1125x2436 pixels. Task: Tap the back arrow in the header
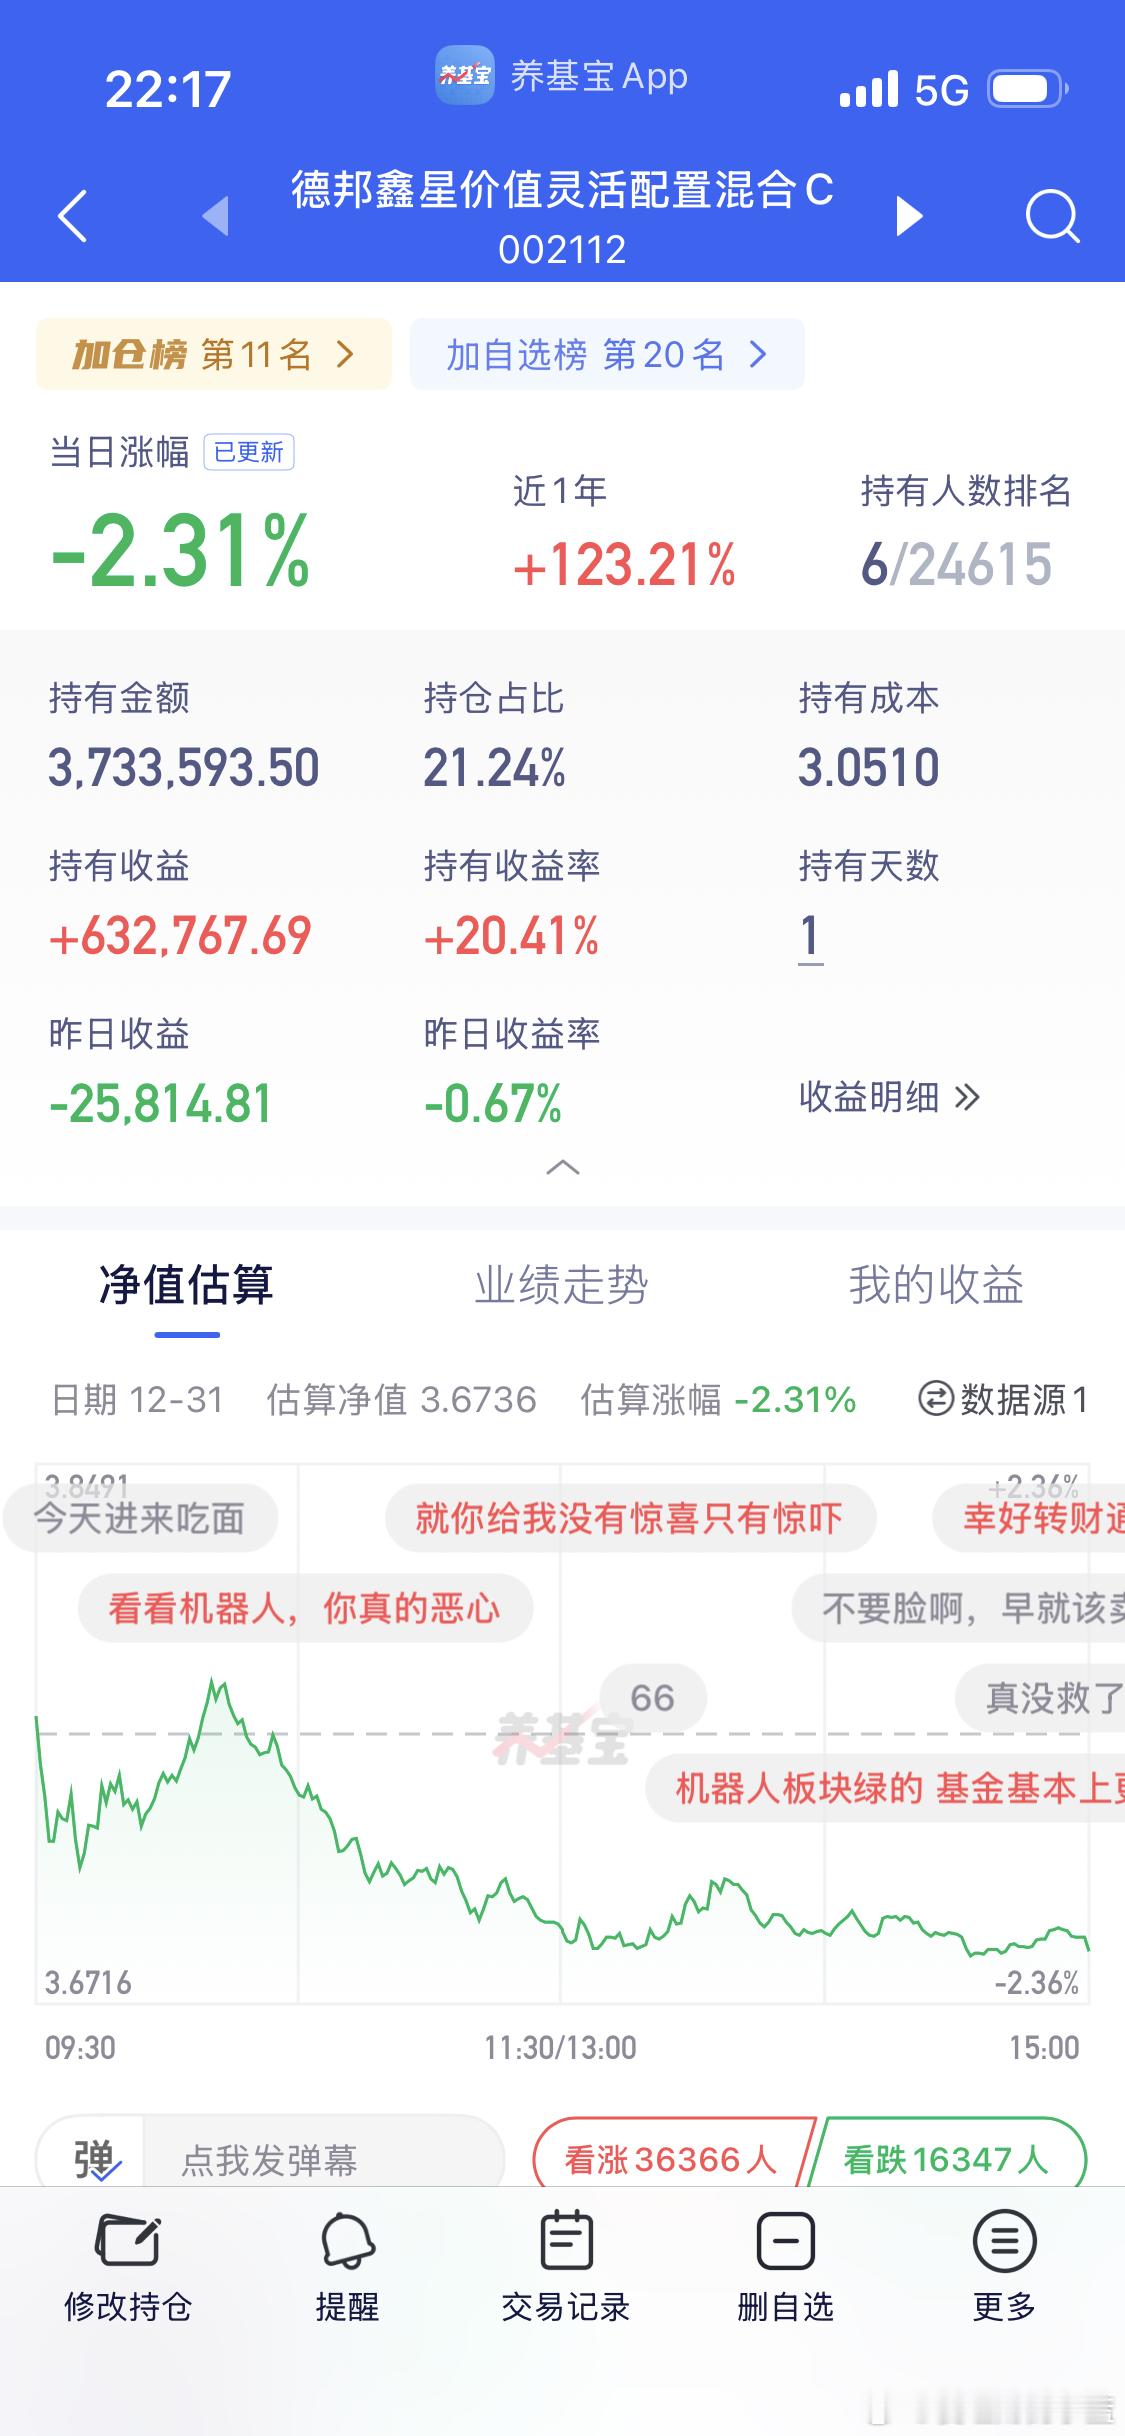click(73, 215)
